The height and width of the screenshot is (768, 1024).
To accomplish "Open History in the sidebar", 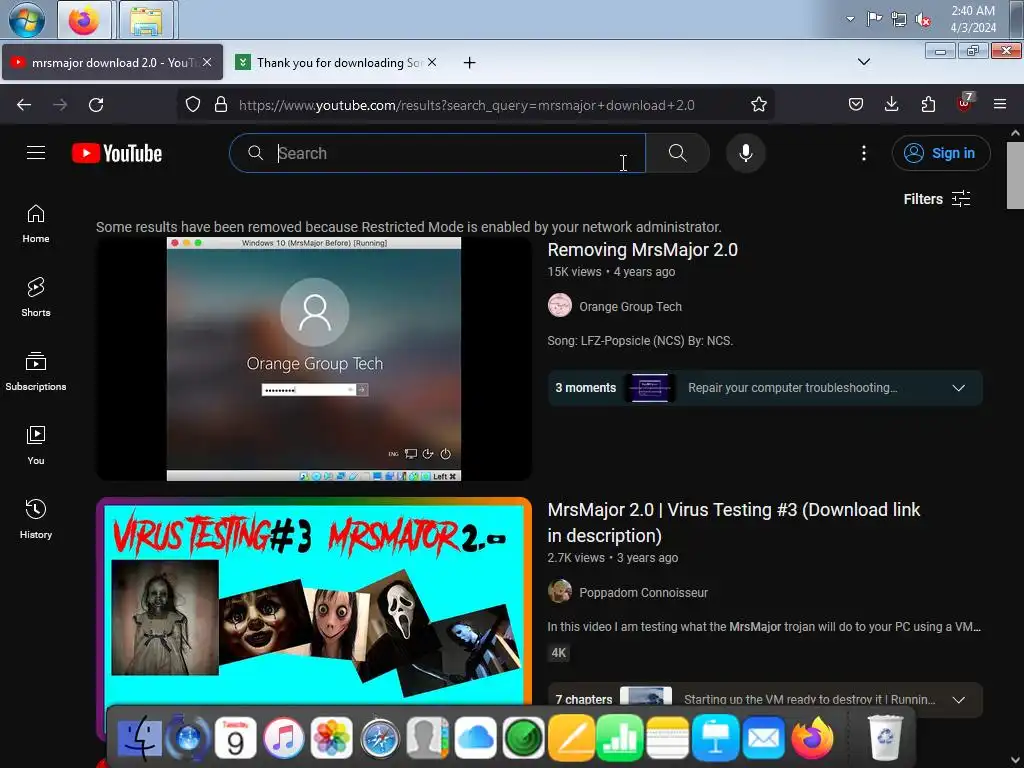I will 36,519.
